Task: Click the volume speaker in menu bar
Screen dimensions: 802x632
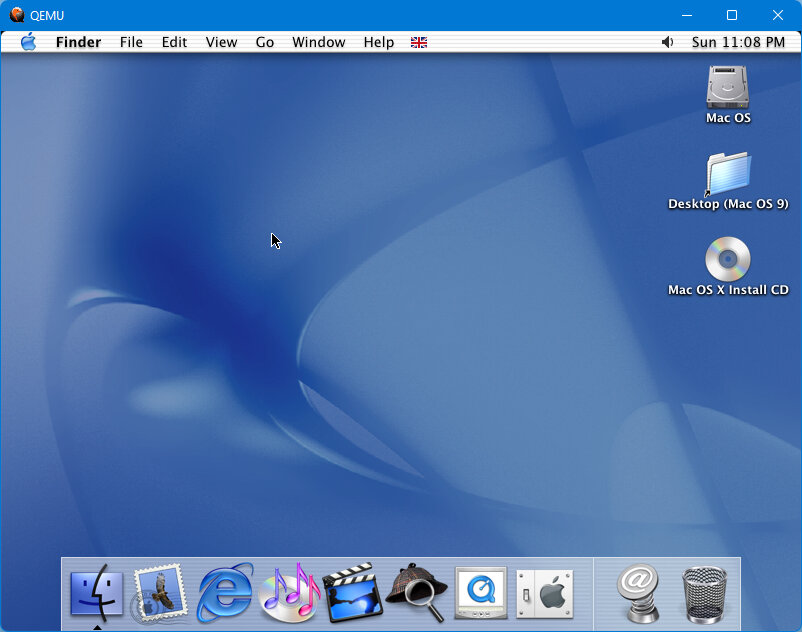Action: click(x=667, y=42)
